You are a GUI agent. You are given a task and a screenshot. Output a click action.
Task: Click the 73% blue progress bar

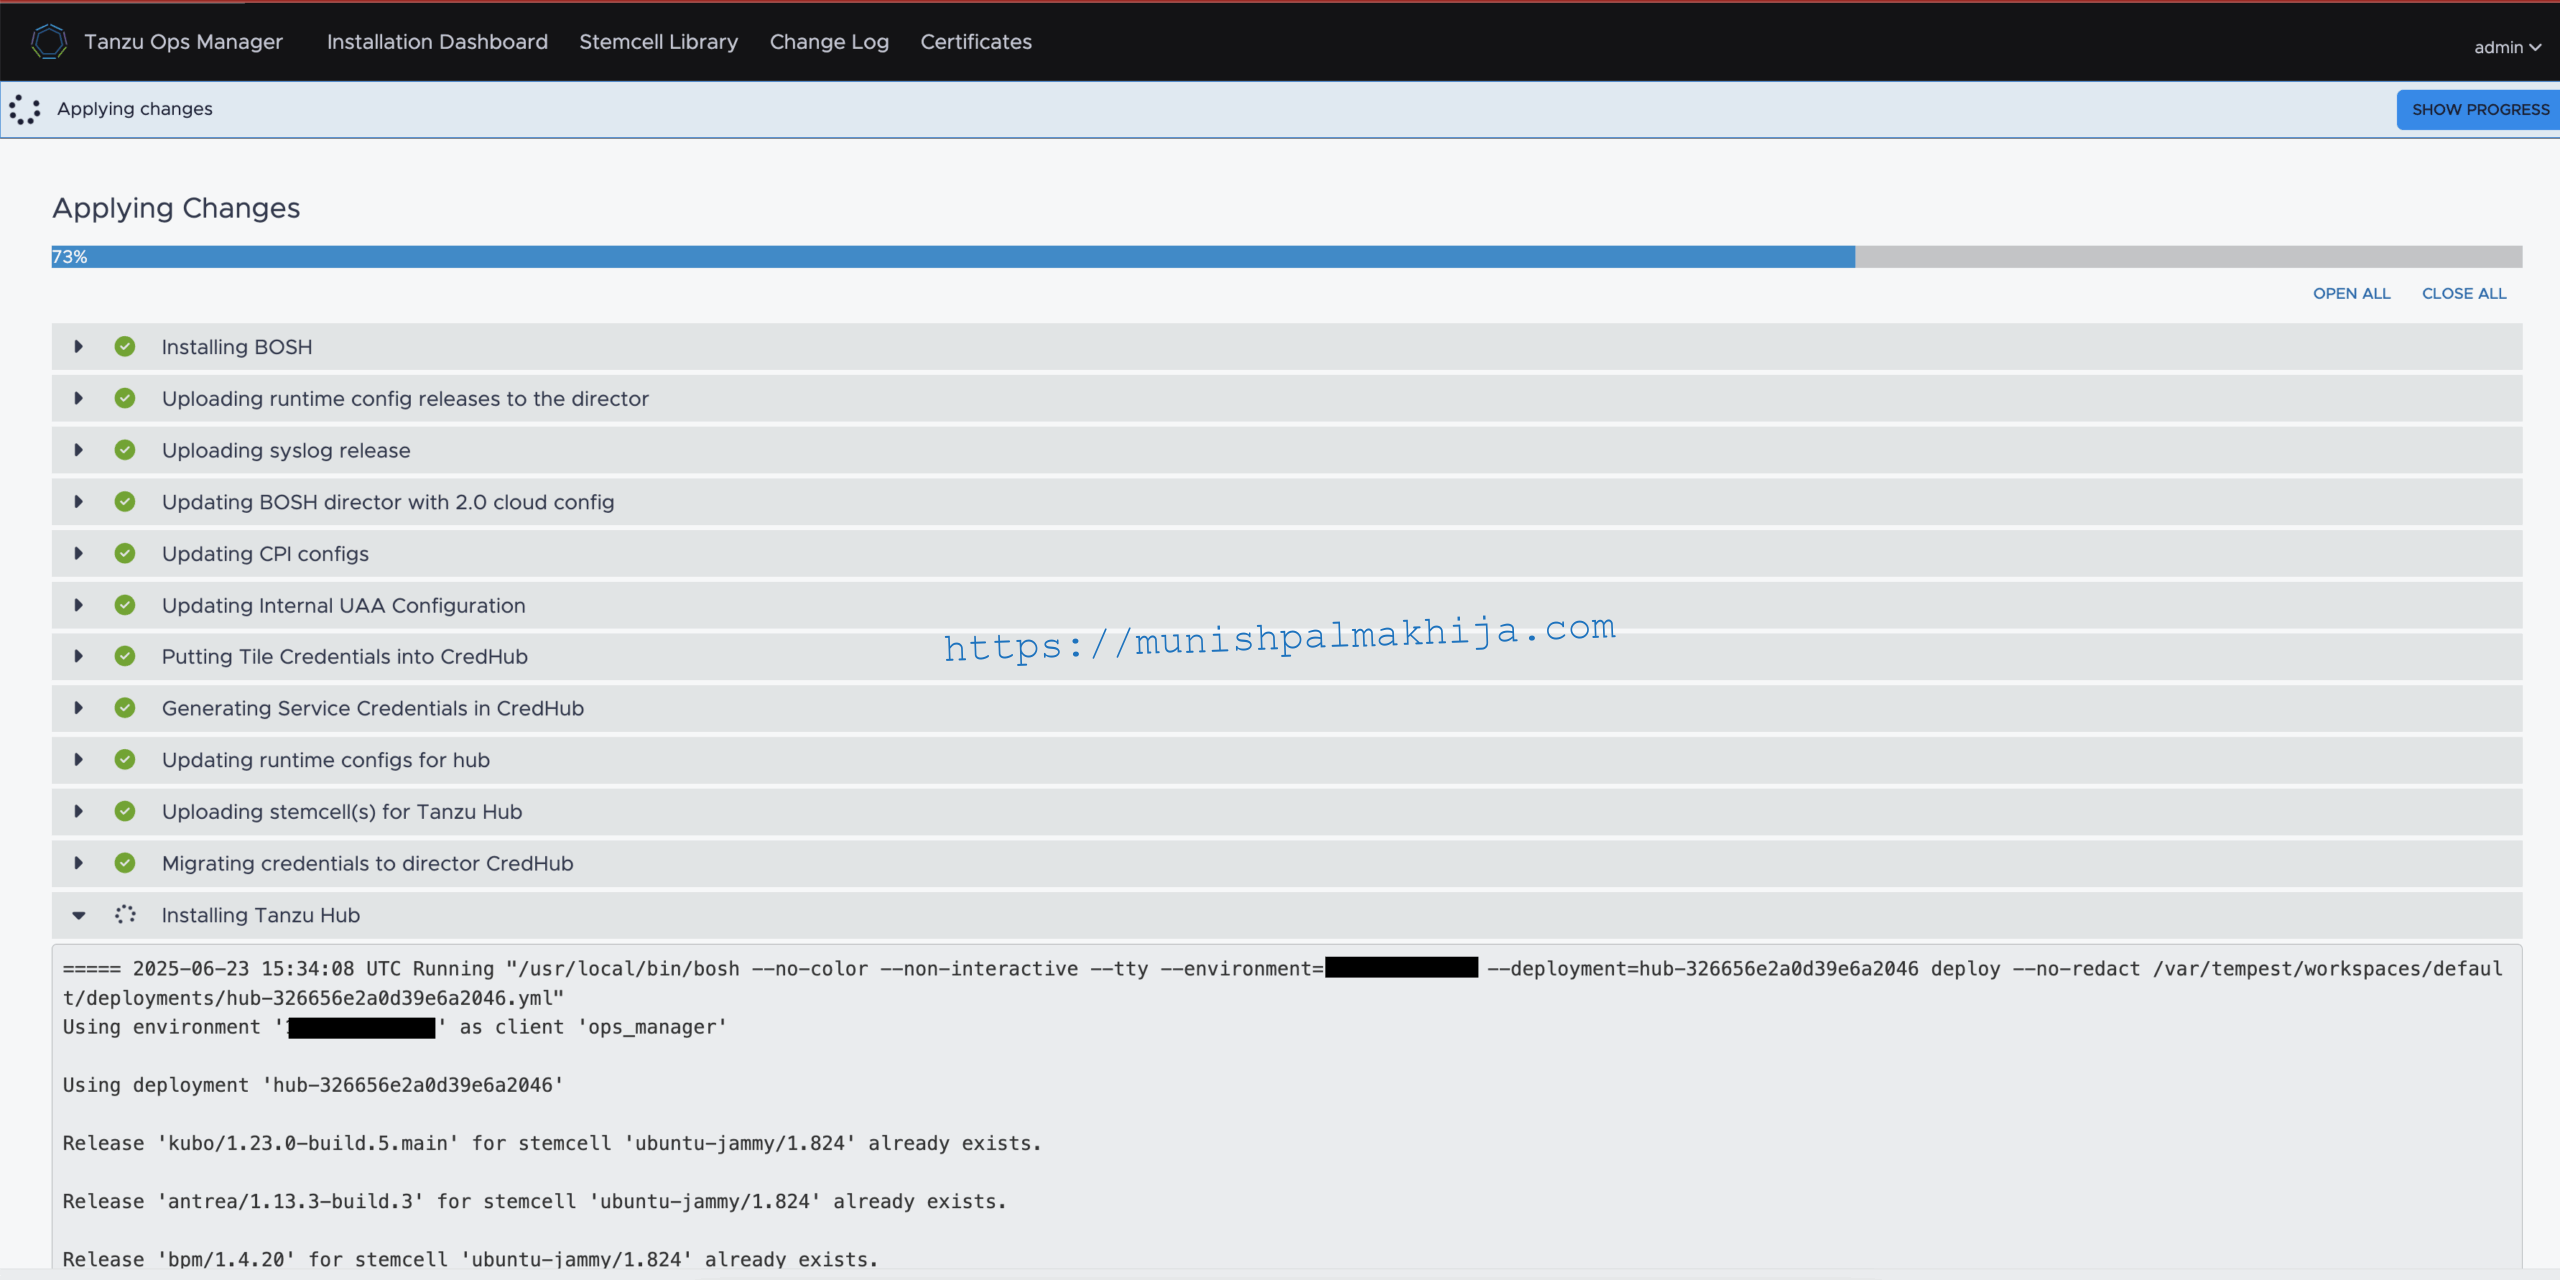(953, 257)
